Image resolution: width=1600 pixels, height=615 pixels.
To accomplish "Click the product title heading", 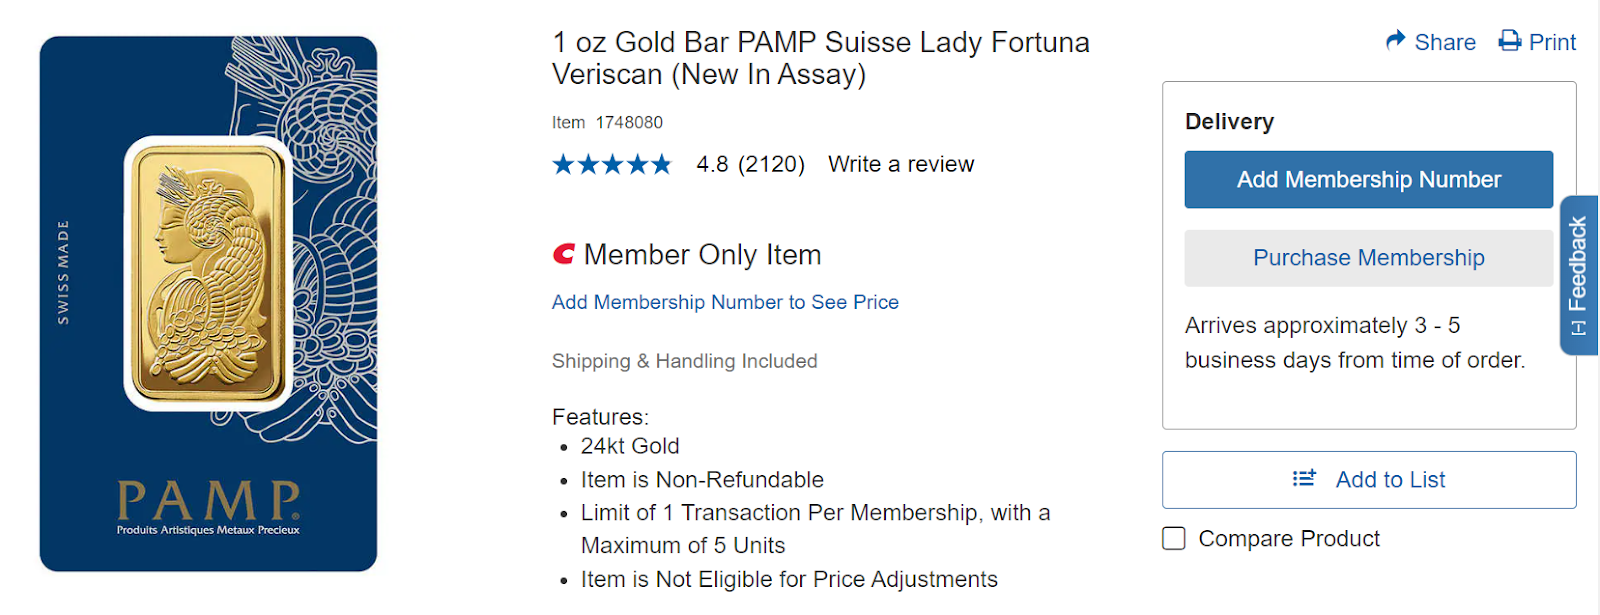I will tap(821, 58).
